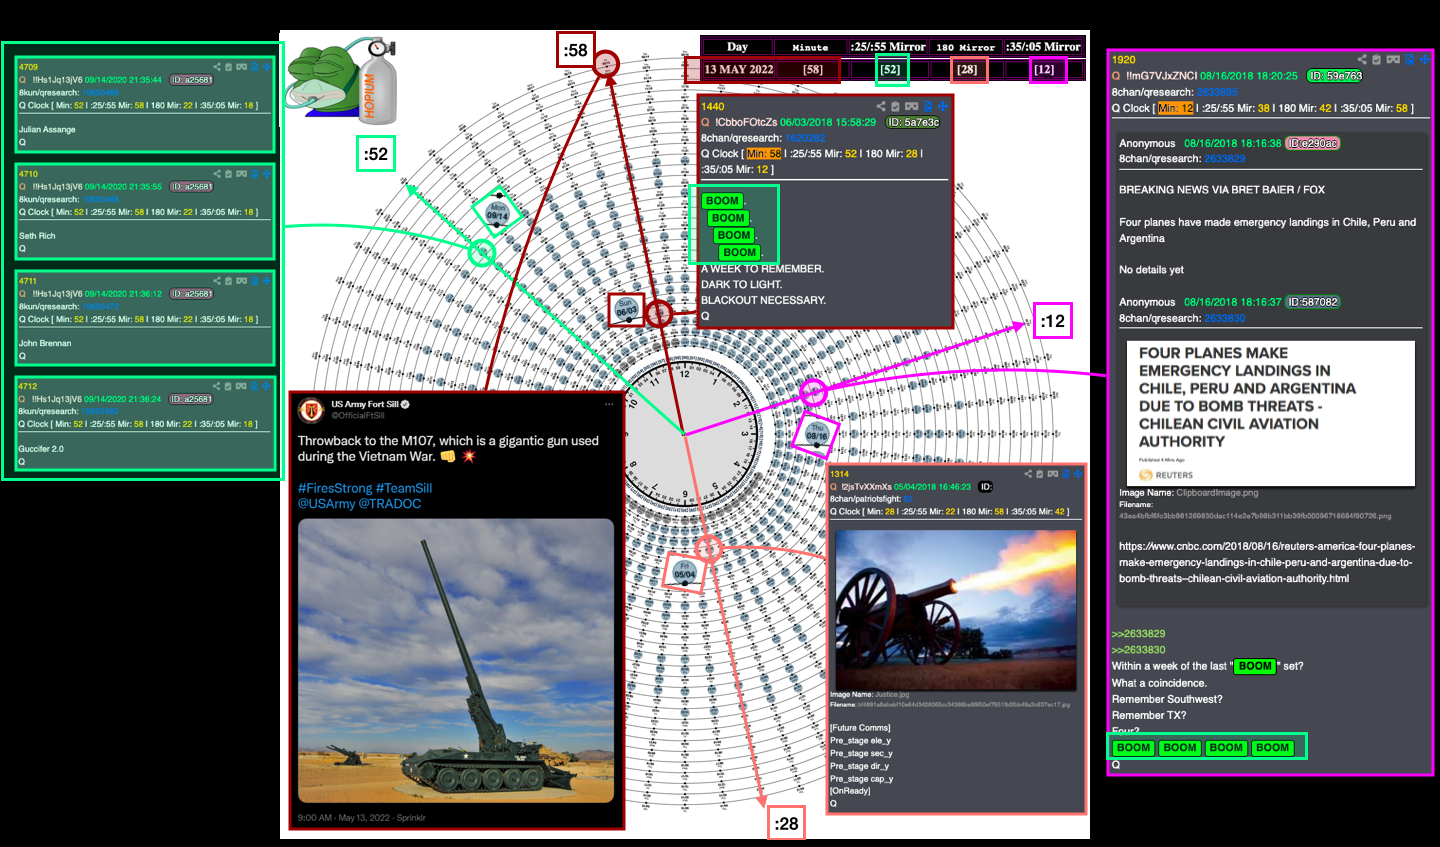
Task: Open thread link 10650472 in post 4711
Action: click(x=100, y=306)
